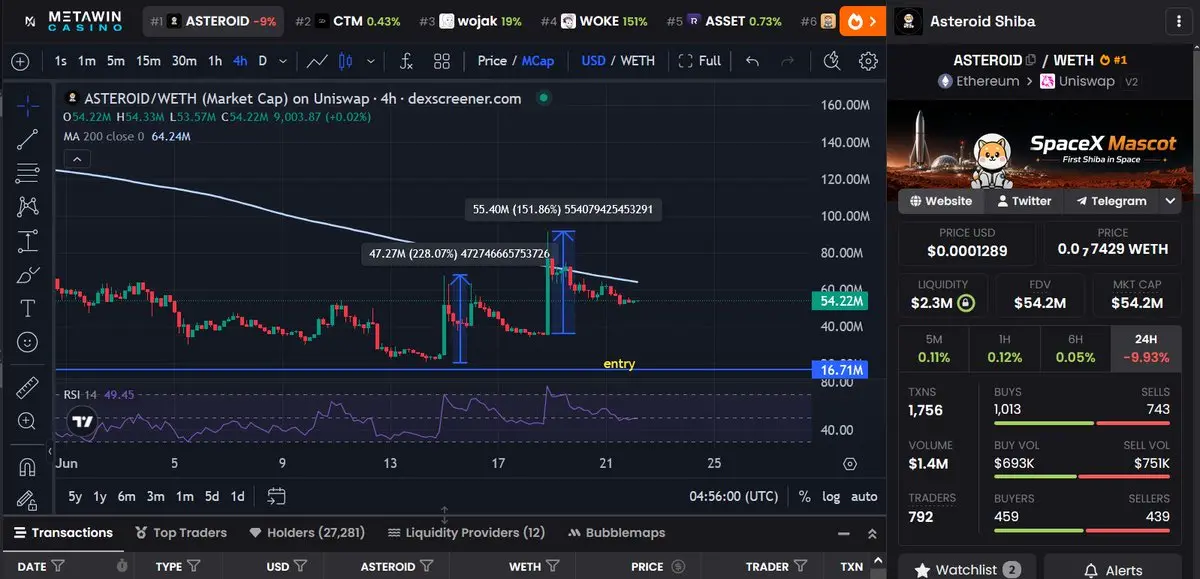Screen dimensions: 1200x579
Task: Add a symbol with the plus icon
Action: pos(20,61)
